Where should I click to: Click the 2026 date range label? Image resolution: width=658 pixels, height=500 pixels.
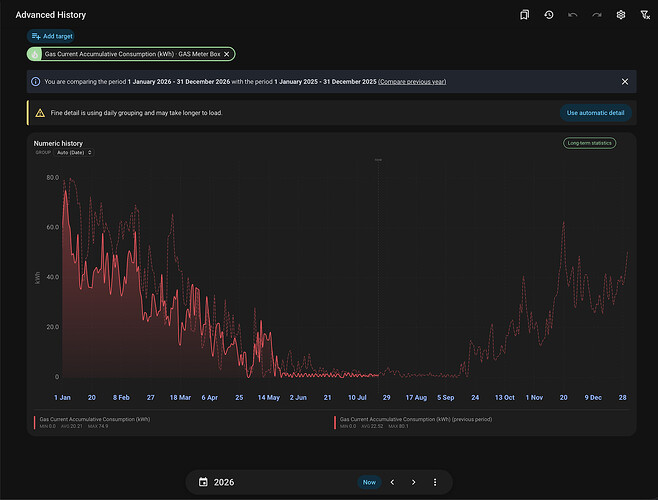pyautogui.click(x=224, y=482)
